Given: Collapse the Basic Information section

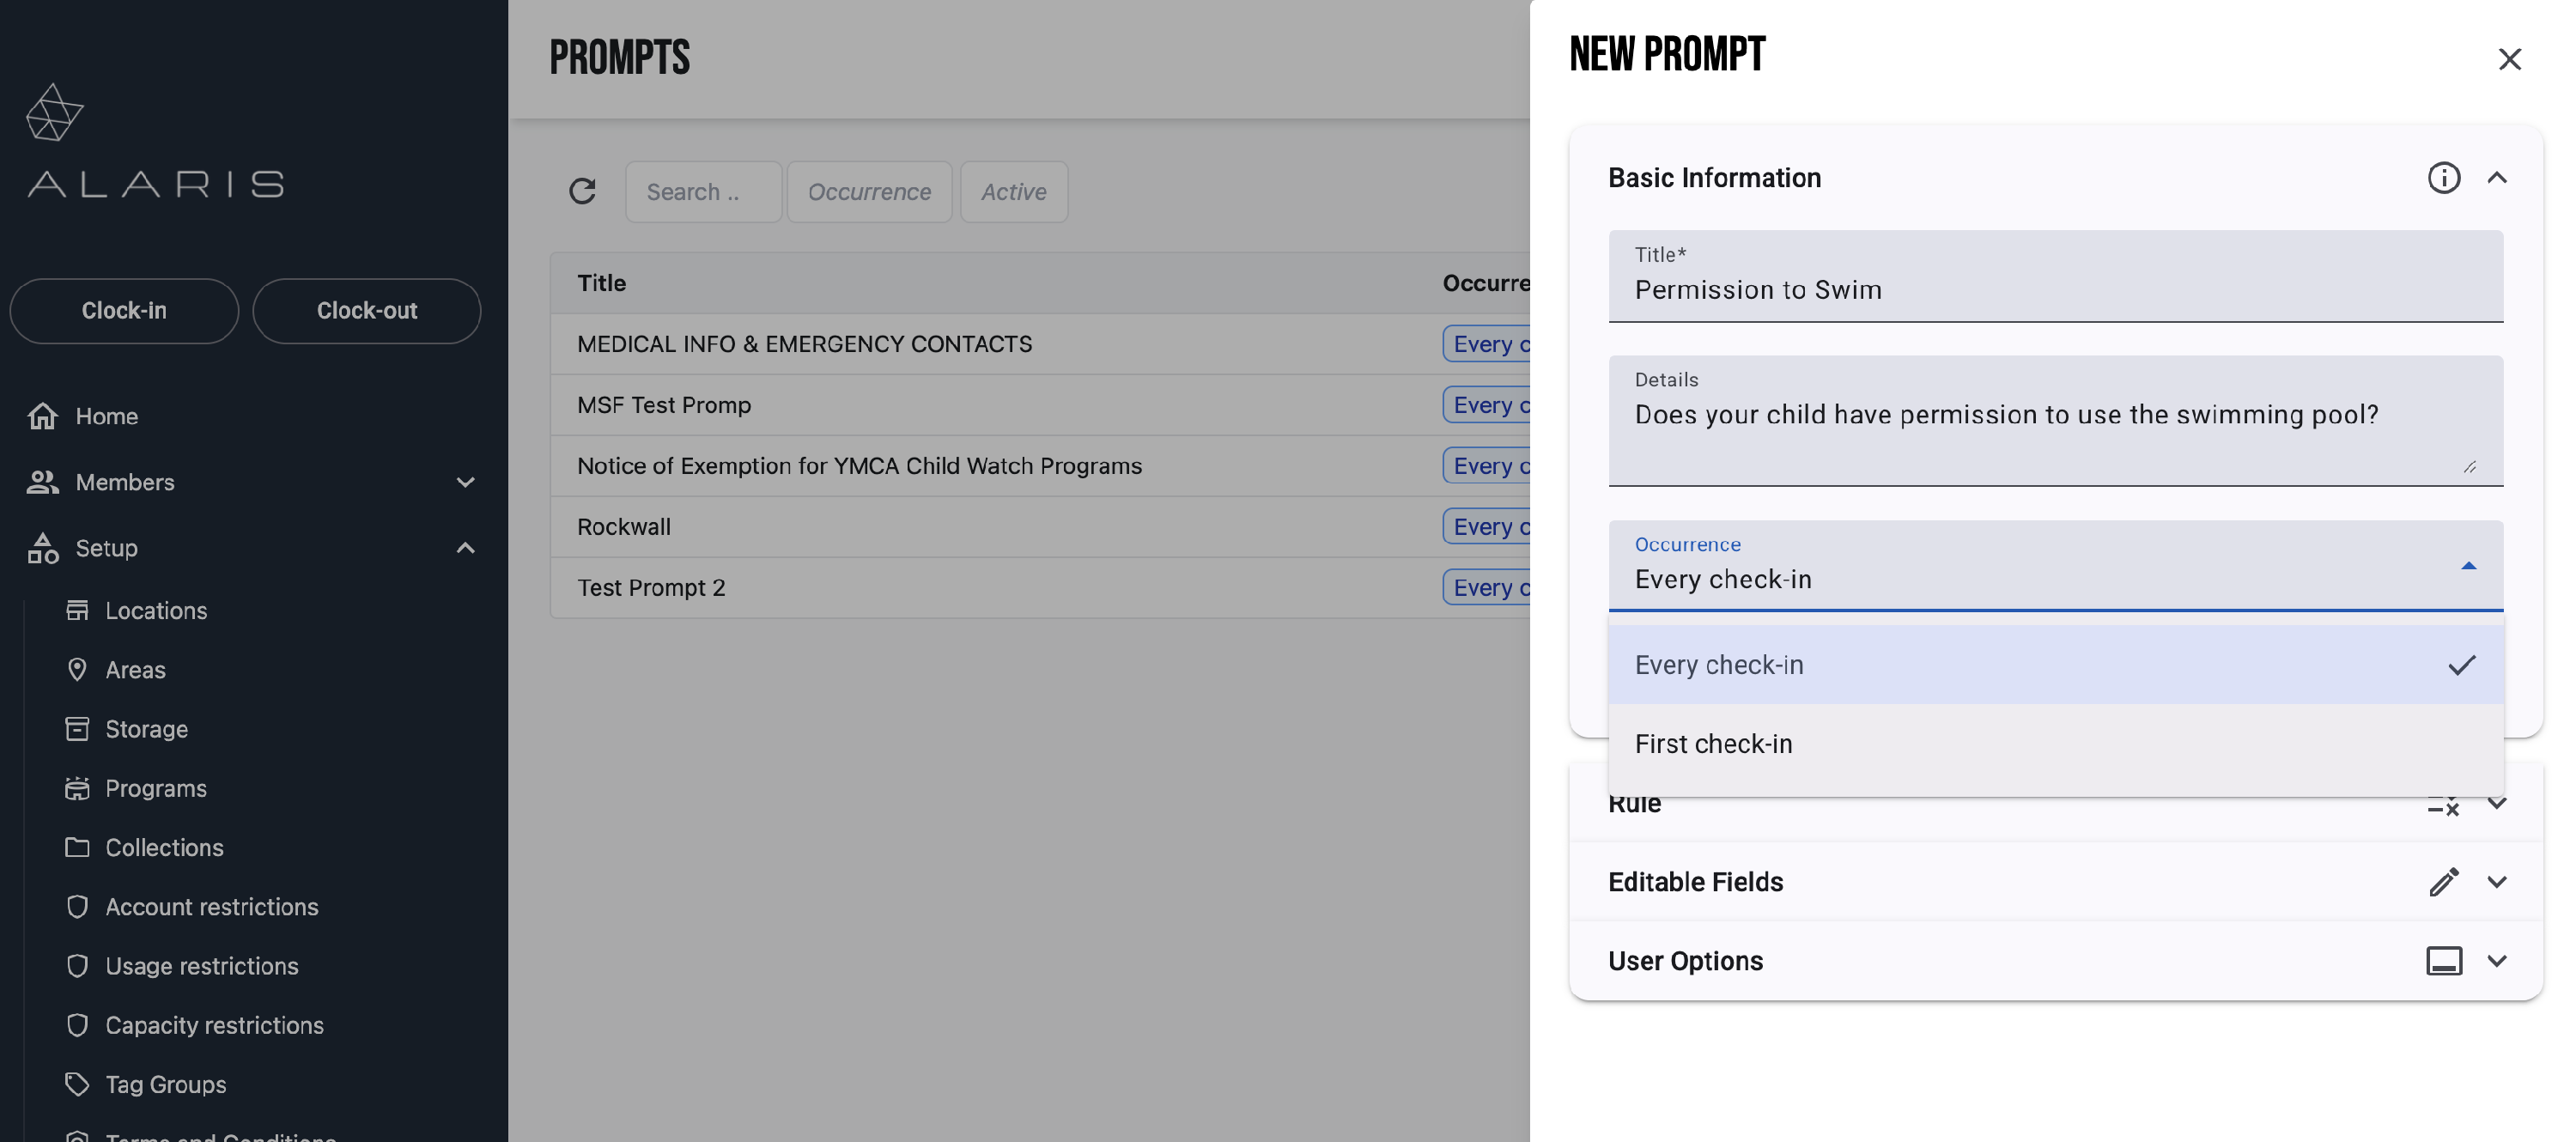Looking at the screenshot, I should (x=2497, y=178).
